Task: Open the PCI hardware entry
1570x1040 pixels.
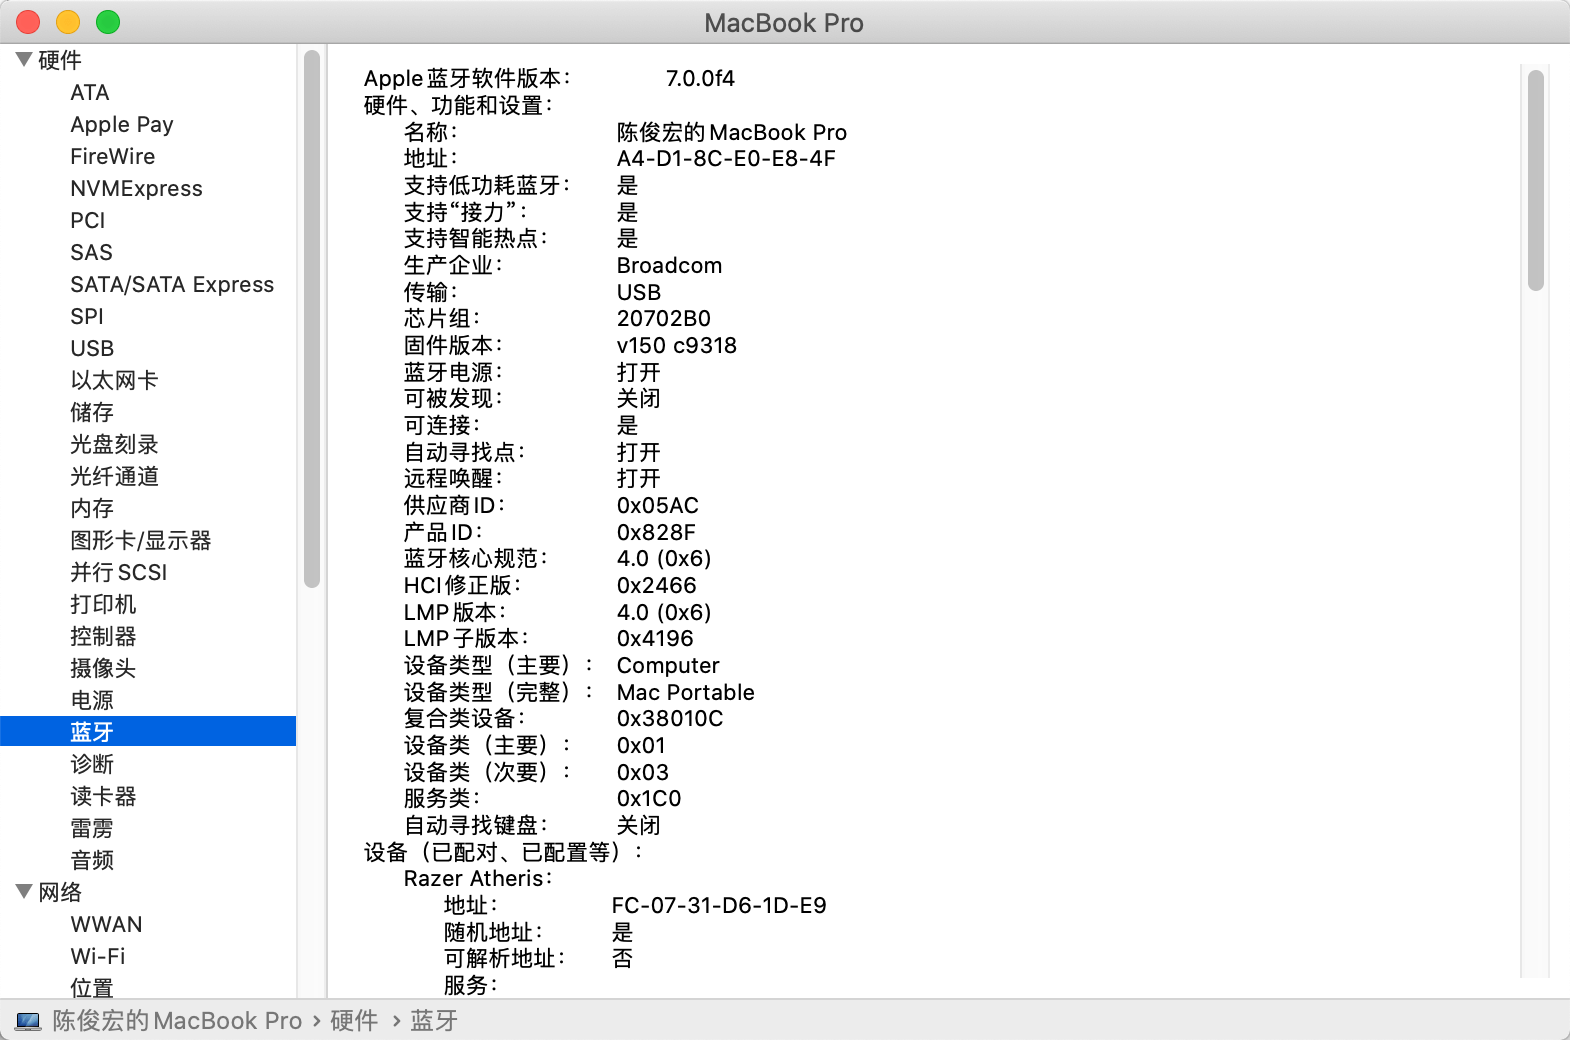Action: 88,221
